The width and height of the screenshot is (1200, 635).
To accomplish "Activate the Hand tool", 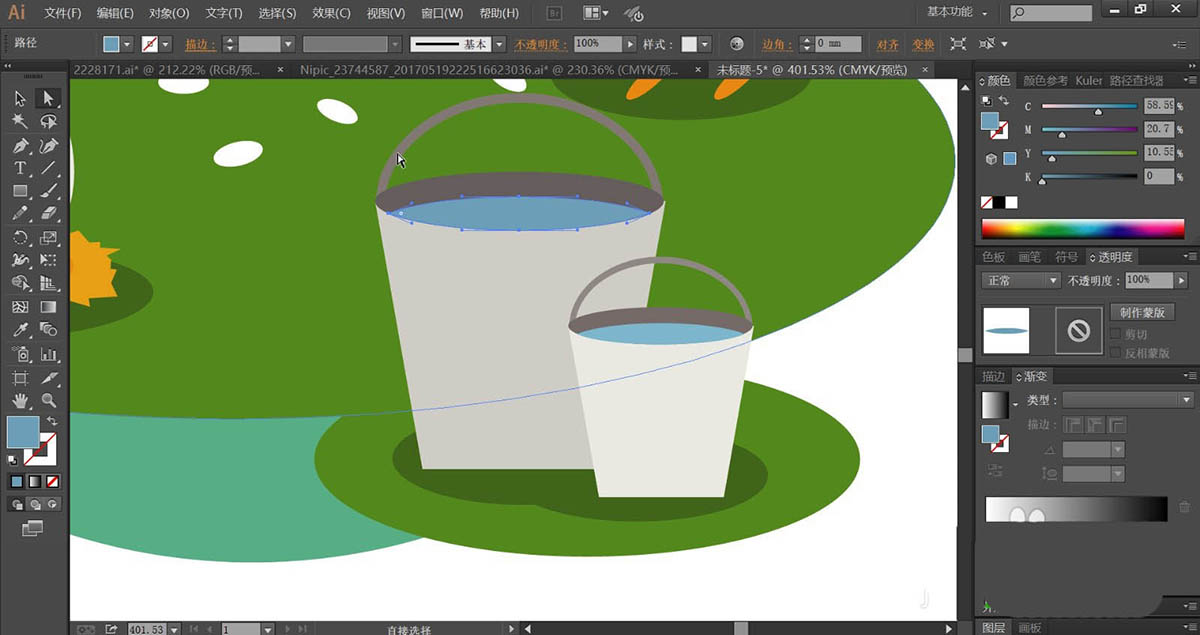I will tap(20, 401).
